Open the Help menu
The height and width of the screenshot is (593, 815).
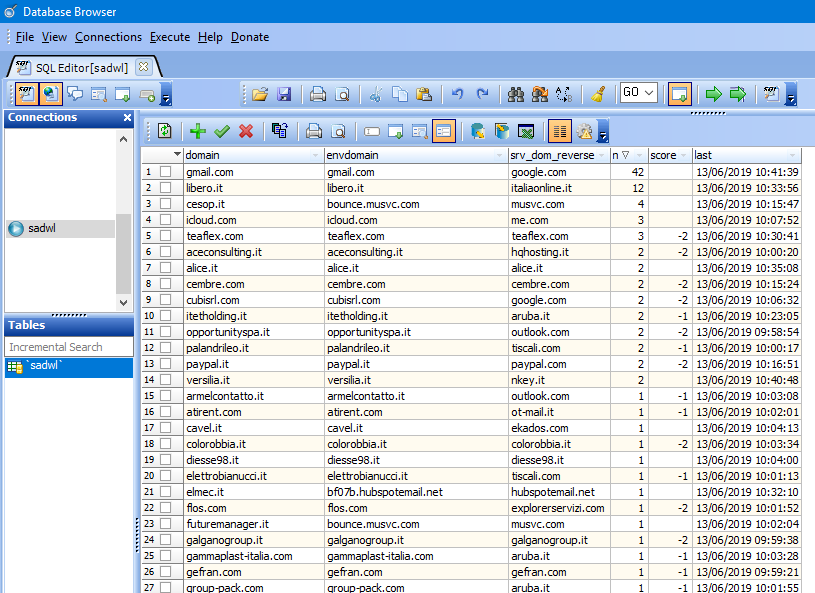210,37
